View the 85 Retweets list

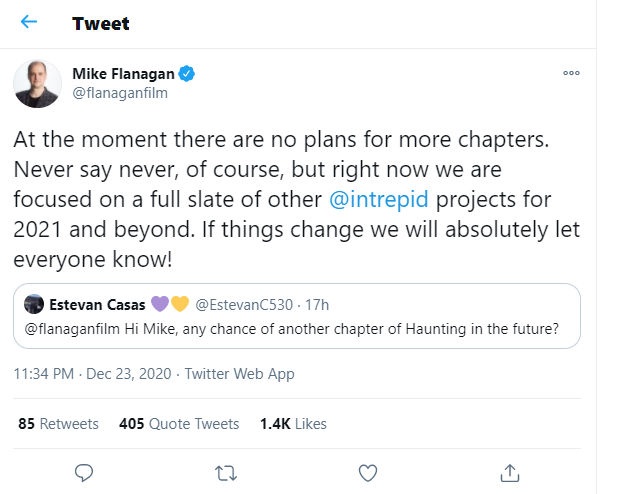tap(59, 424)
